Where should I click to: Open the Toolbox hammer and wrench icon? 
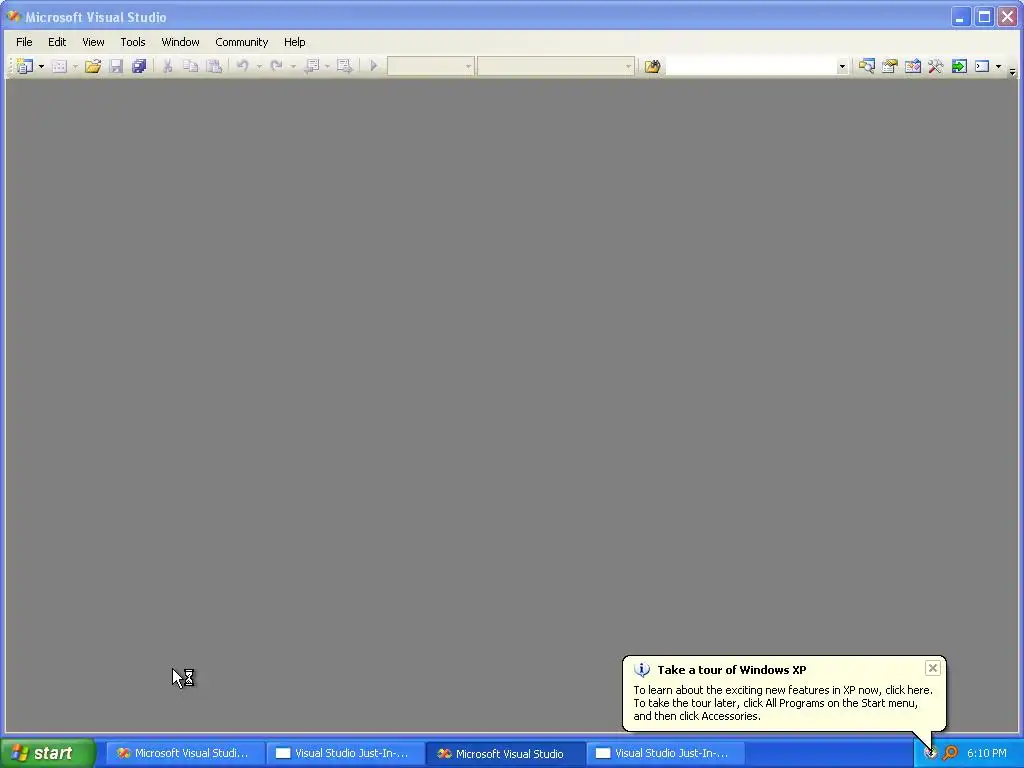tap(936, 66)
